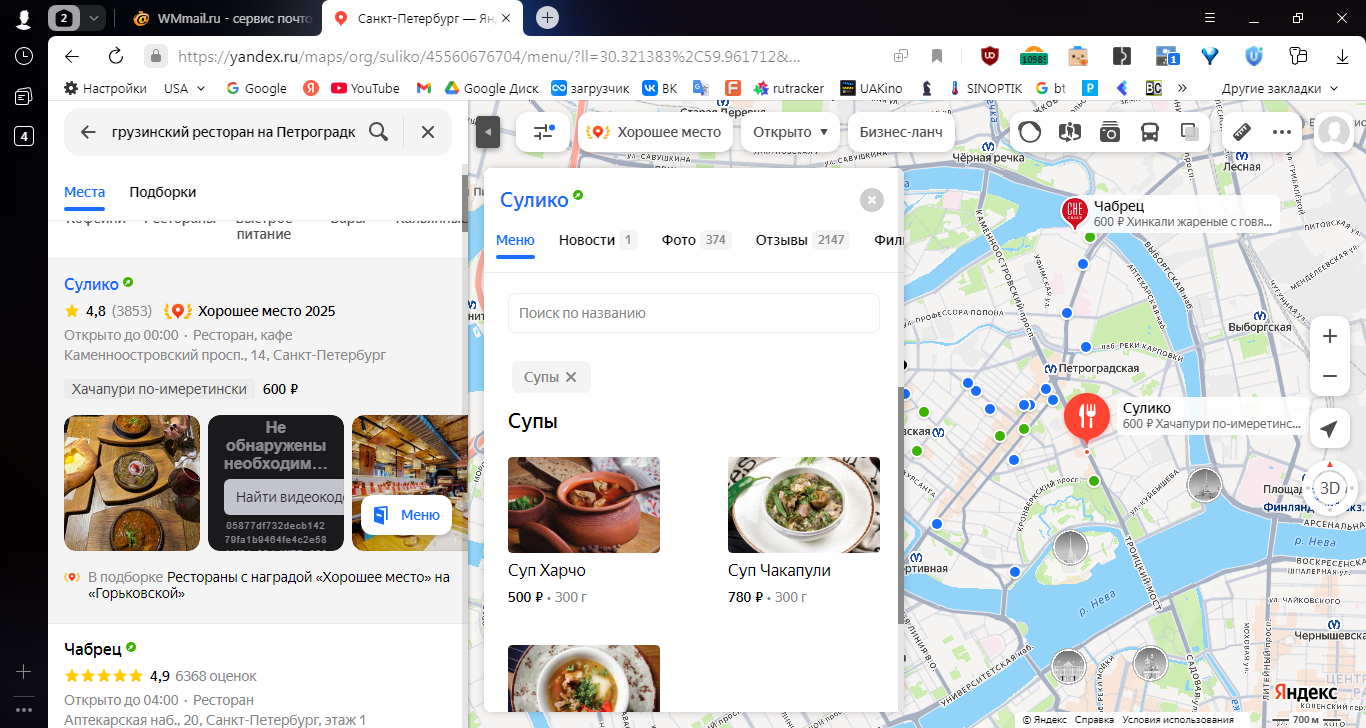This screenshot has width=1366, height=728.
Task: Open the browser history clock icon in the sidebar
Action: coord(24,56)
